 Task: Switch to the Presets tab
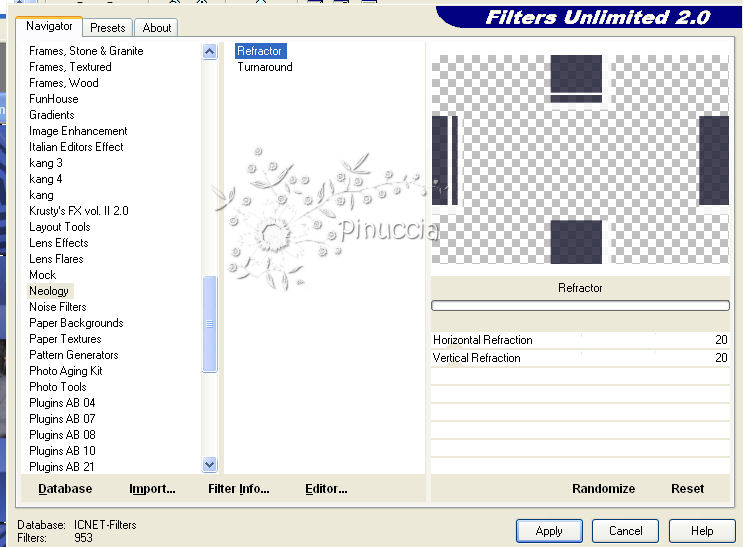108,27
